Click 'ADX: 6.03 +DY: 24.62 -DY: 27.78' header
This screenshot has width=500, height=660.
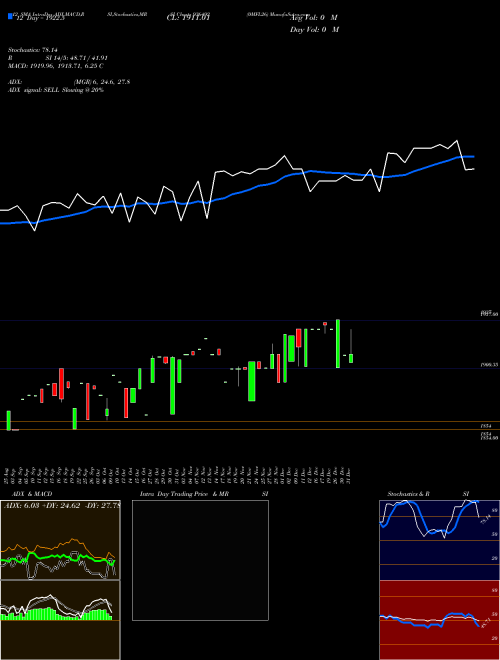tap(62, 505)
